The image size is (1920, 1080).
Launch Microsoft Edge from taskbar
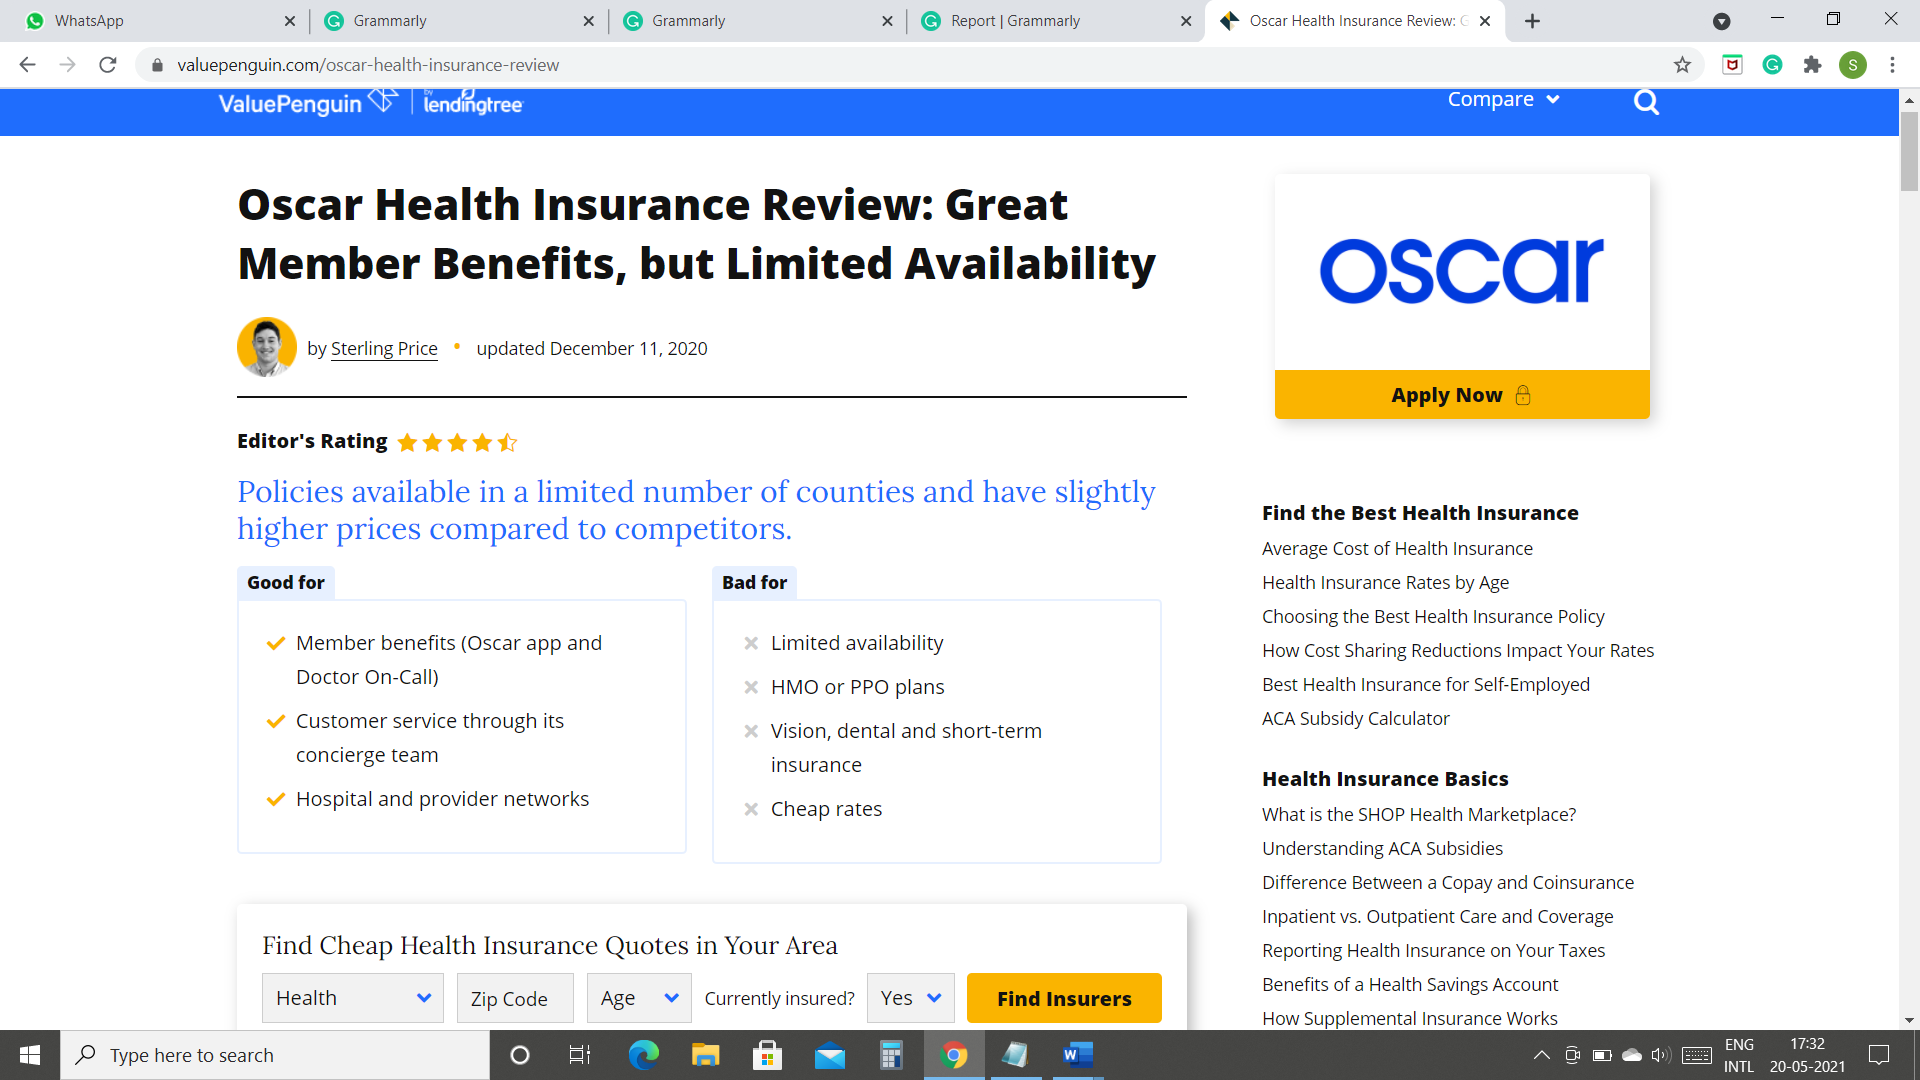pyautogui.click(x=643, y=1055)
